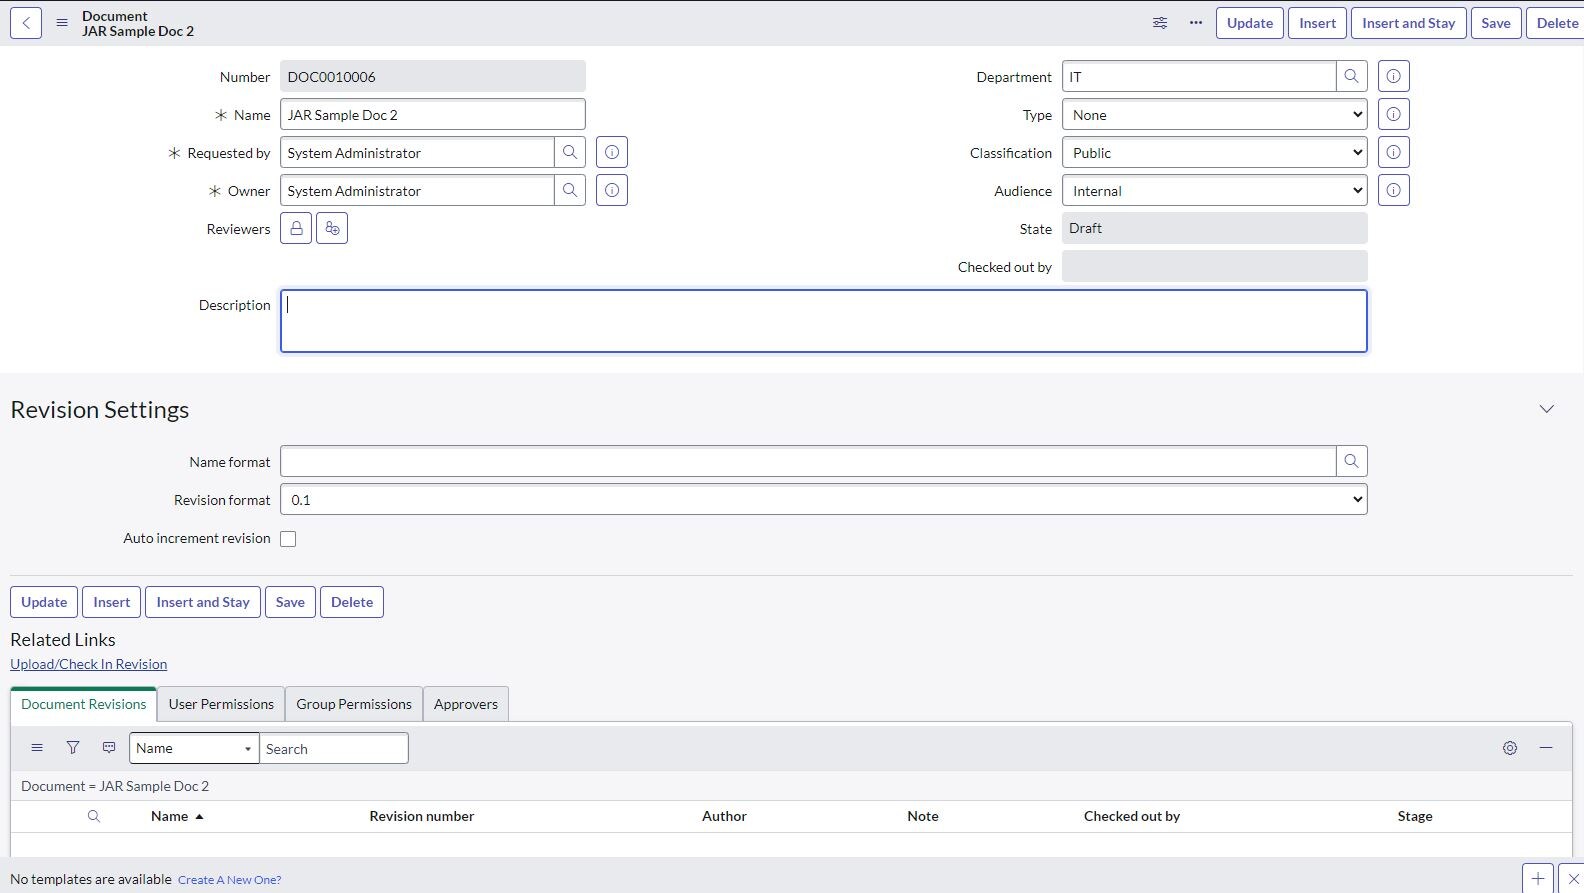Image resolution: width=1584 pixels, height=893 pixels.
Task: Sort the list by the Name column
Action: tap(170, 816)
